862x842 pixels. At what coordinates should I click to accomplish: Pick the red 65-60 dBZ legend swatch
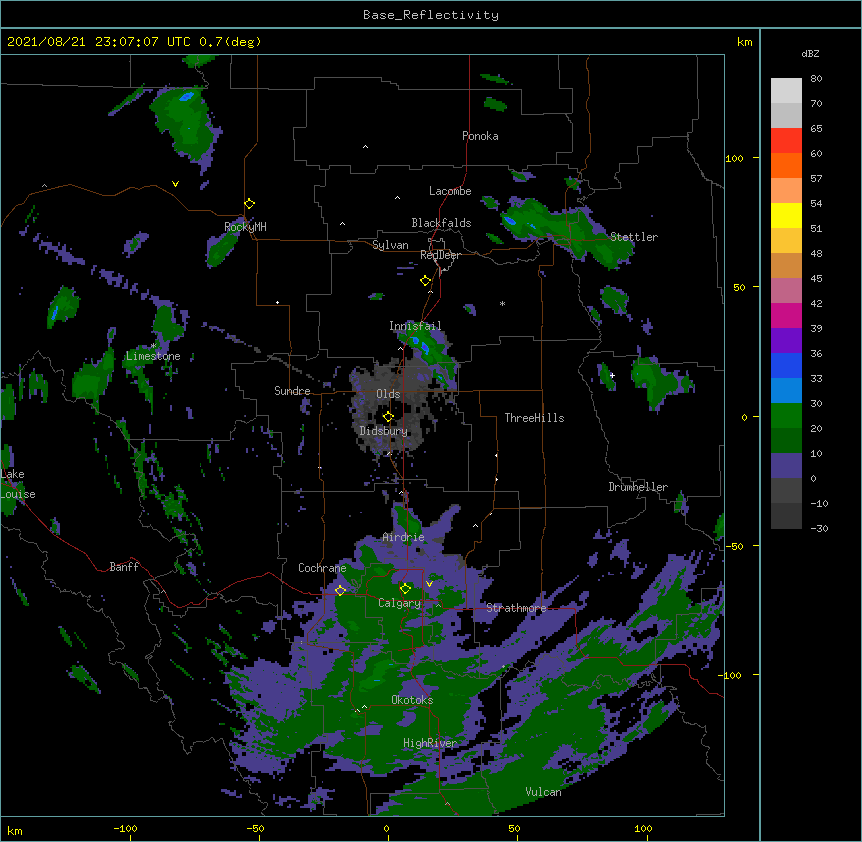tap(786, 141)
